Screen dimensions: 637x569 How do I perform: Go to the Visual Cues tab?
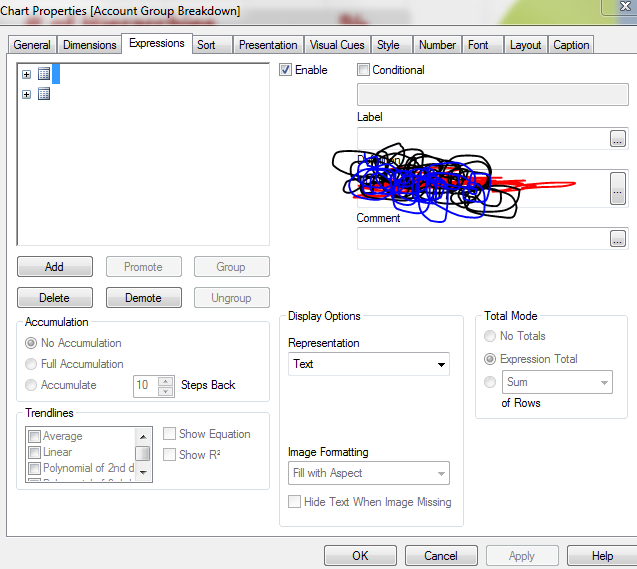tap(337, 45)
